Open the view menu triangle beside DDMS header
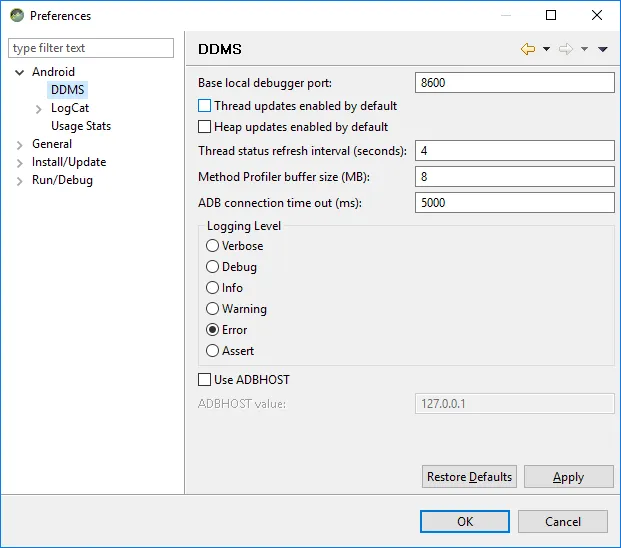 pos(603,49)
